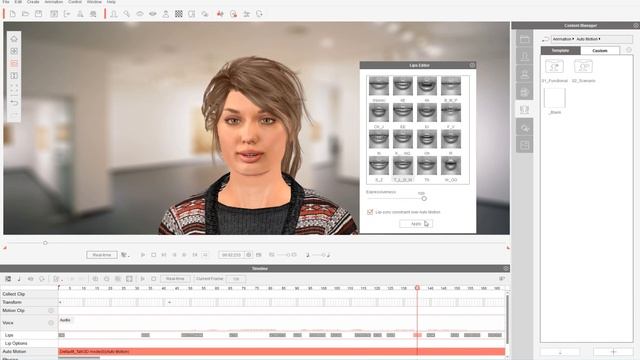Viewport: 640px width, 360px height.
Task: Select the Lips track label
Action: tap(9, 335)
